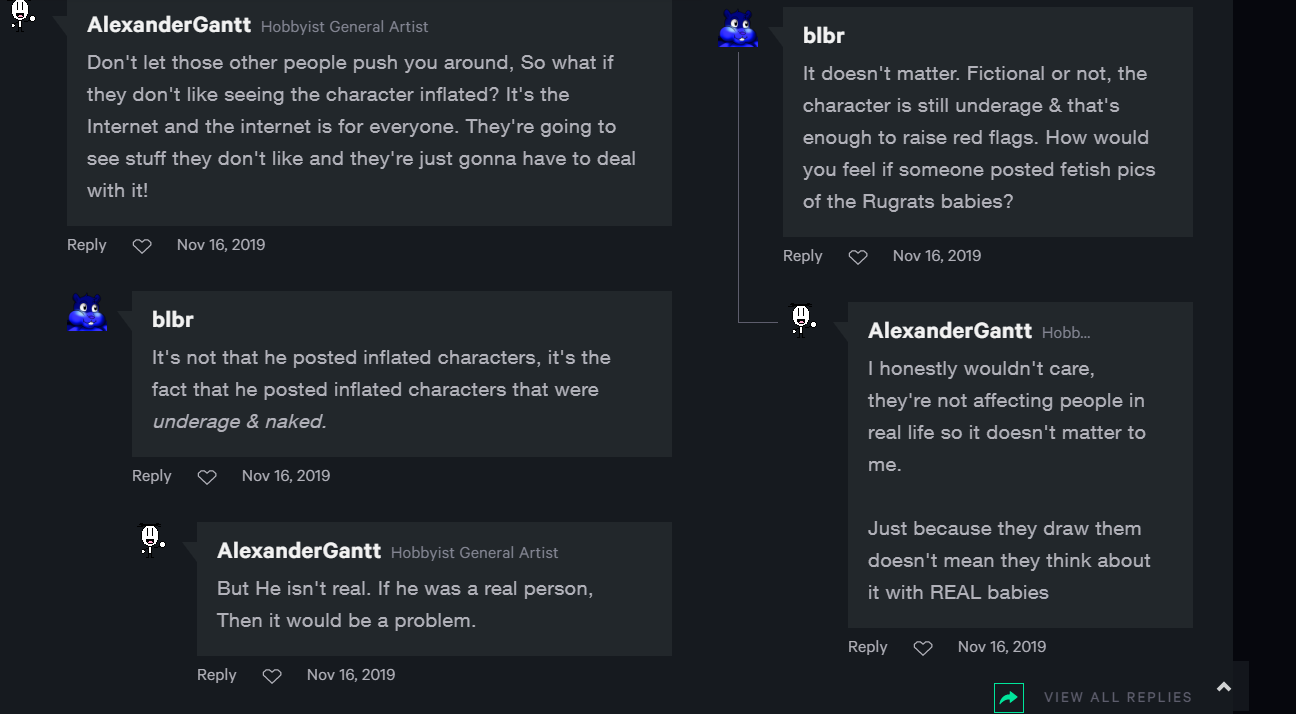The width and height of the screenshot is (1296, 714).
Task: Open blbr's profile name in right column
Action: 824,36
